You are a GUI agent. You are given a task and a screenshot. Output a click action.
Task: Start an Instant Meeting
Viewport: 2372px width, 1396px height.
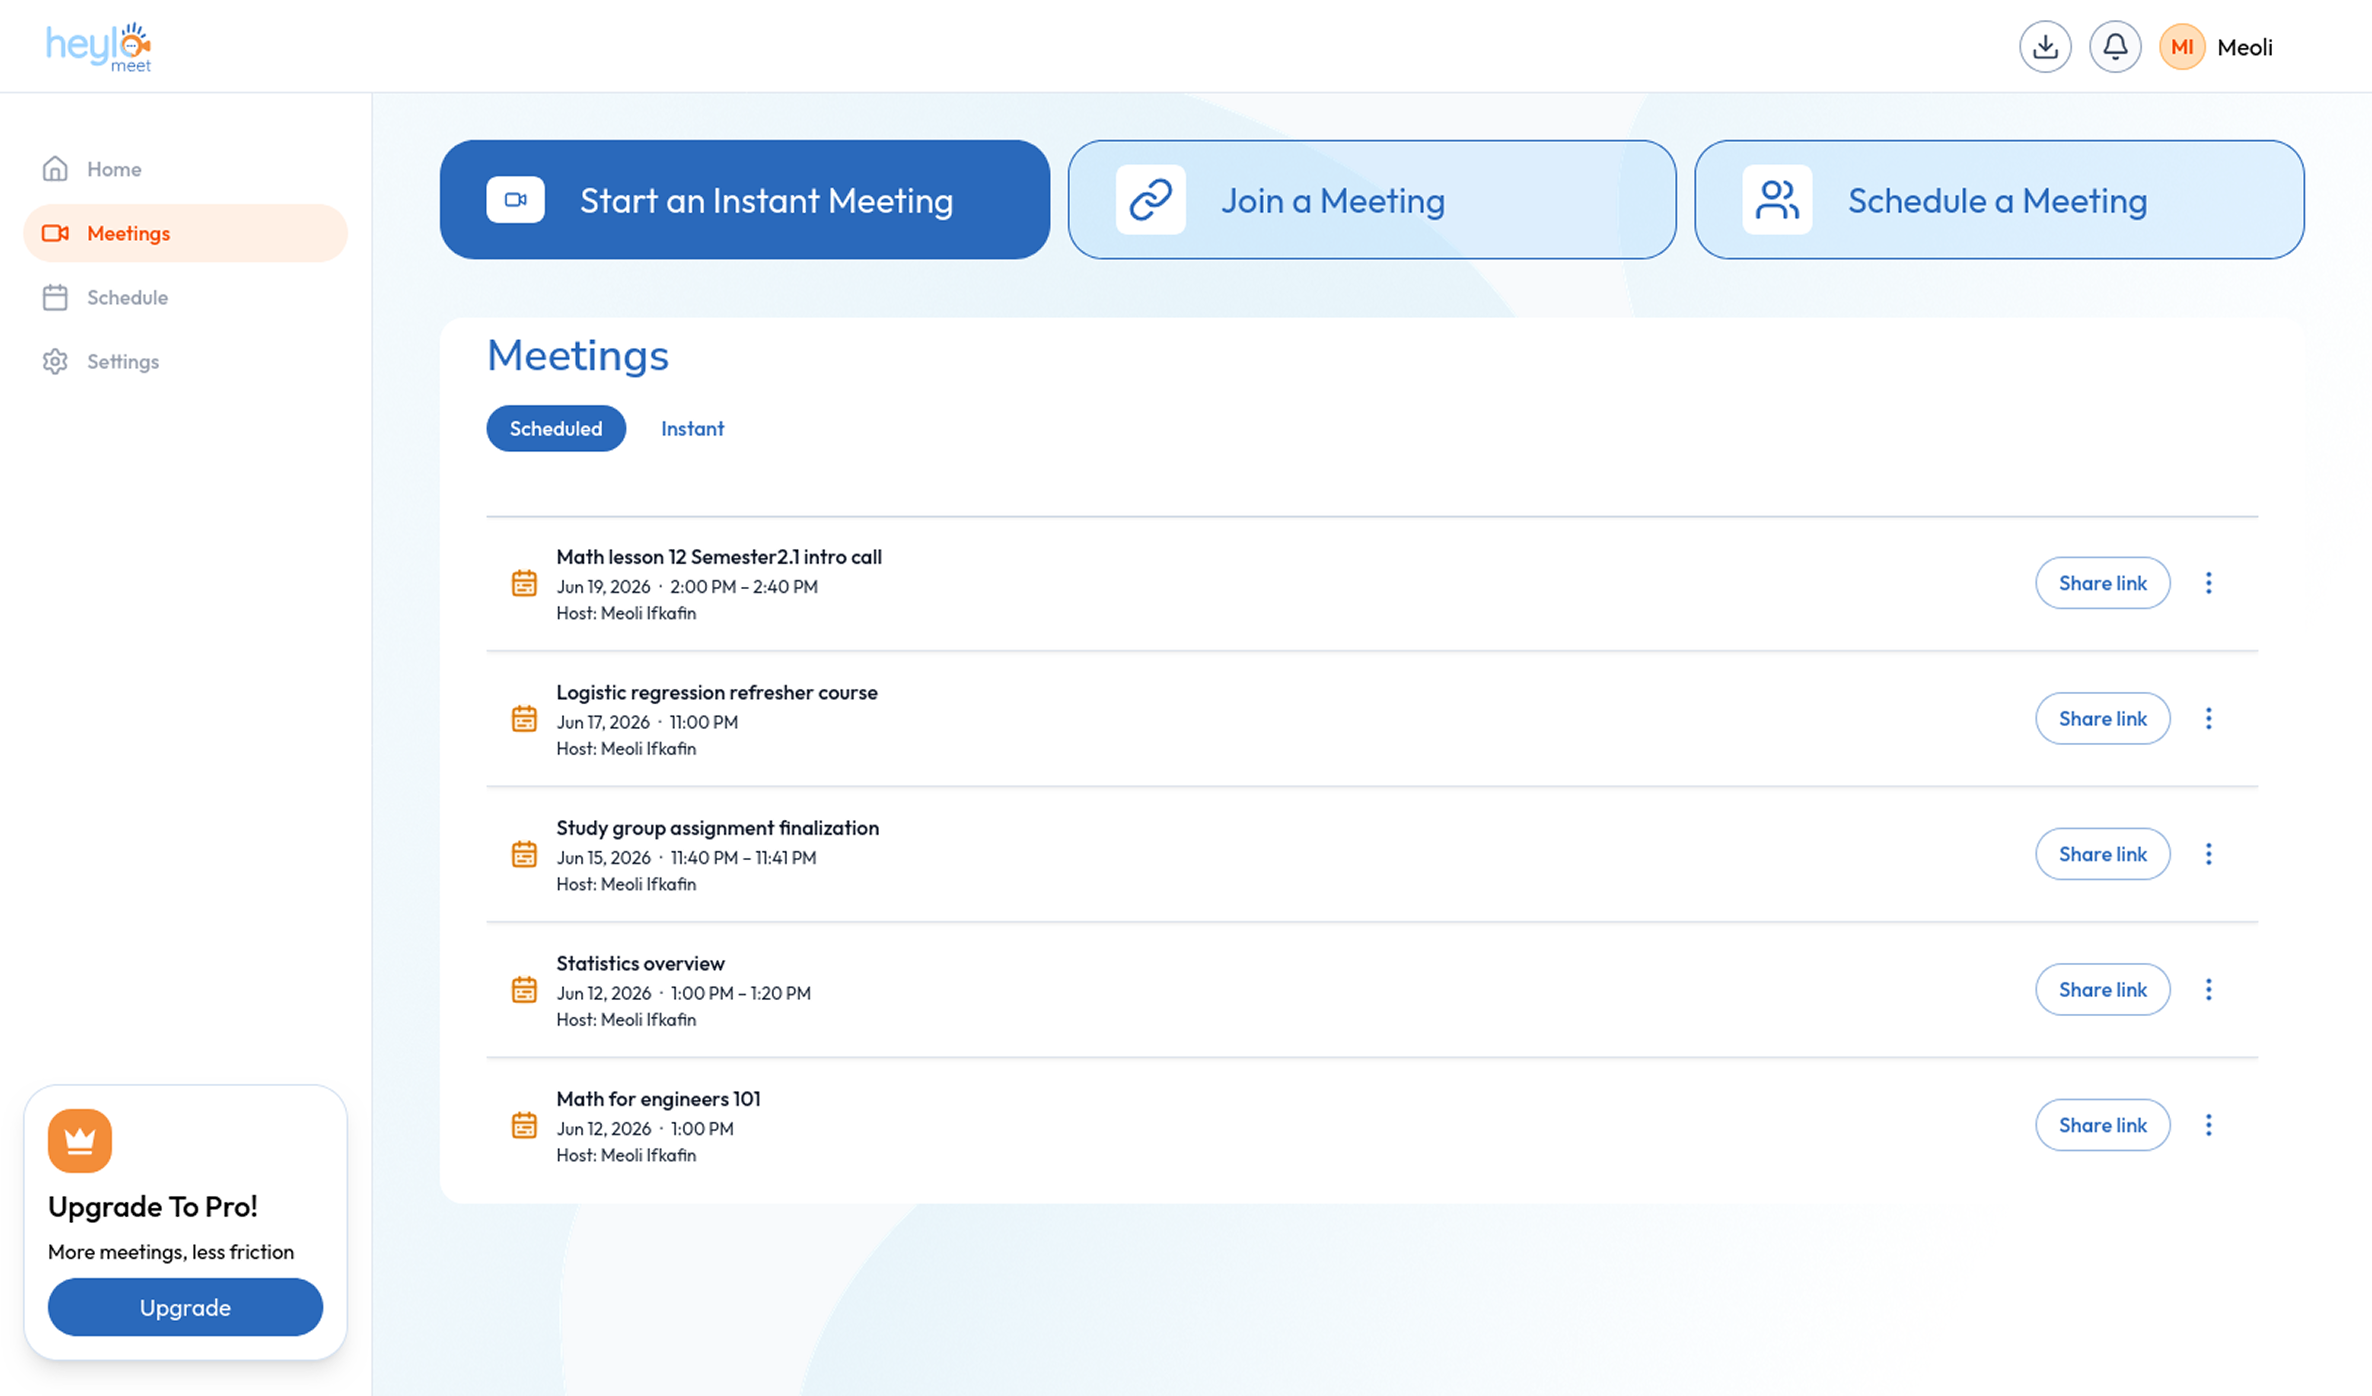click(745, 200)
